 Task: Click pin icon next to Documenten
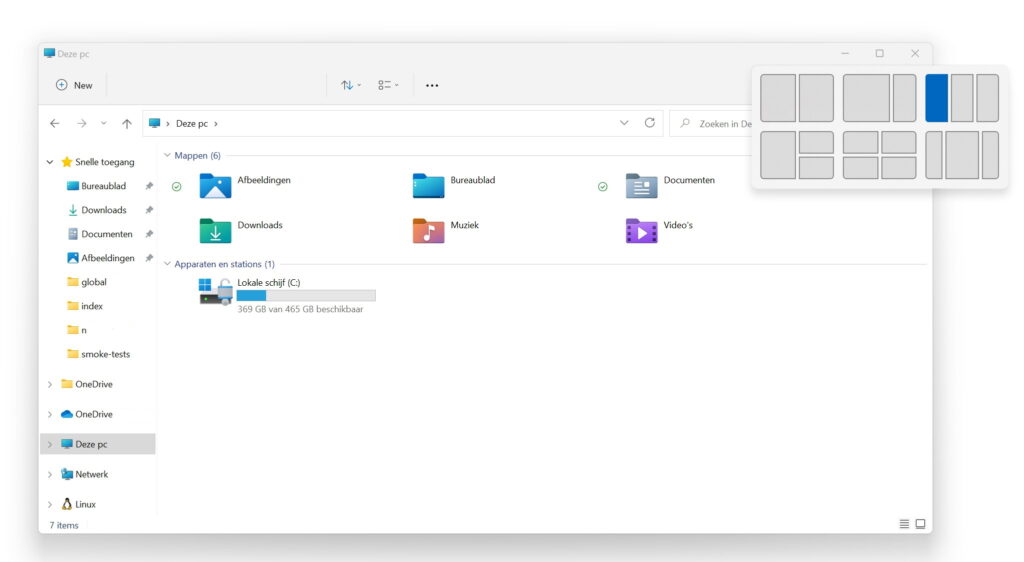point(149,234)
